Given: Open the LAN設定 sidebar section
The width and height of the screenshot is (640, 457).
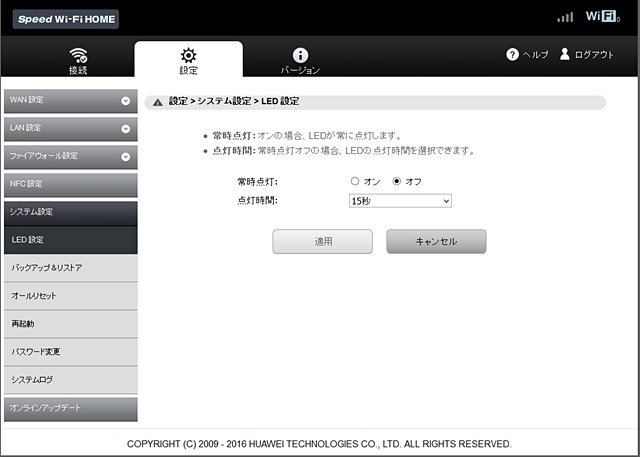Looking at the screenshot, I should [71, 129].
